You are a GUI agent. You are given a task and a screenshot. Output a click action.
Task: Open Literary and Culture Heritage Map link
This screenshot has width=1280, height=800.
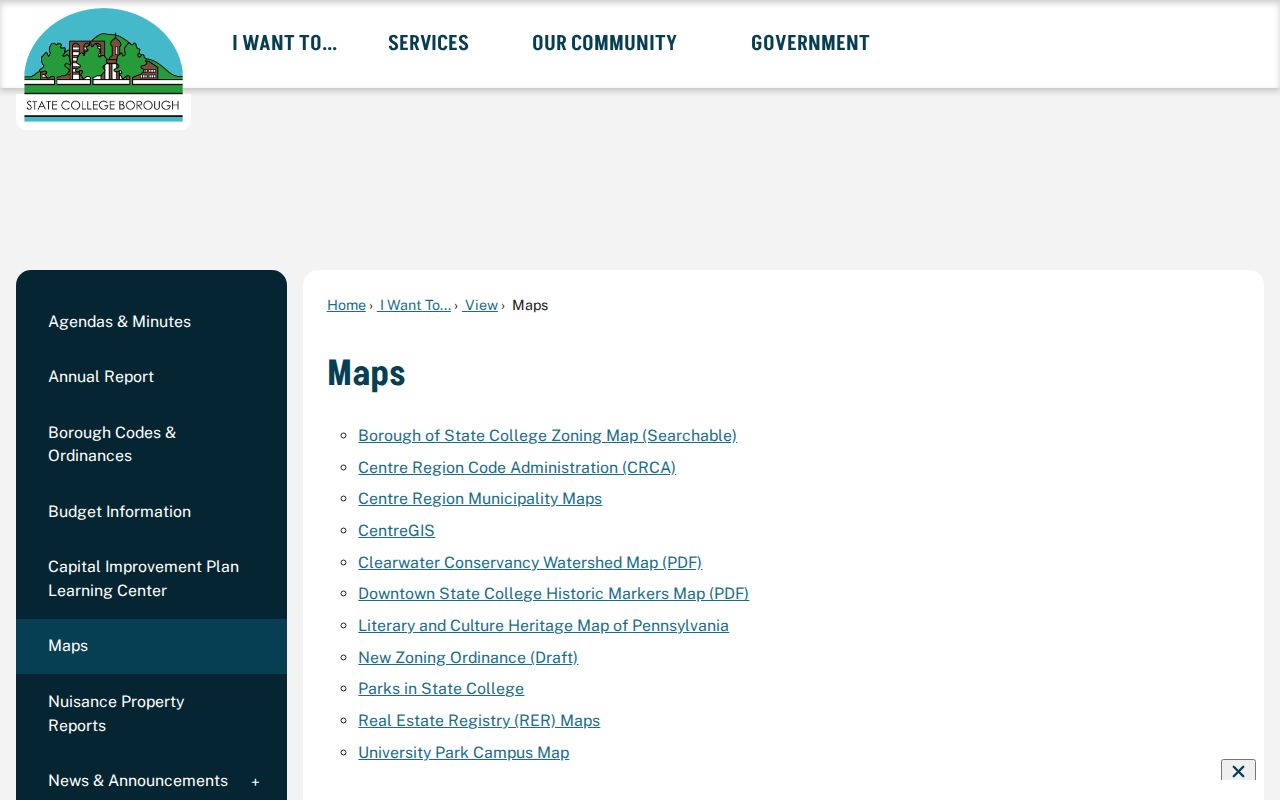pyautogui.click(x=543, y=626)
